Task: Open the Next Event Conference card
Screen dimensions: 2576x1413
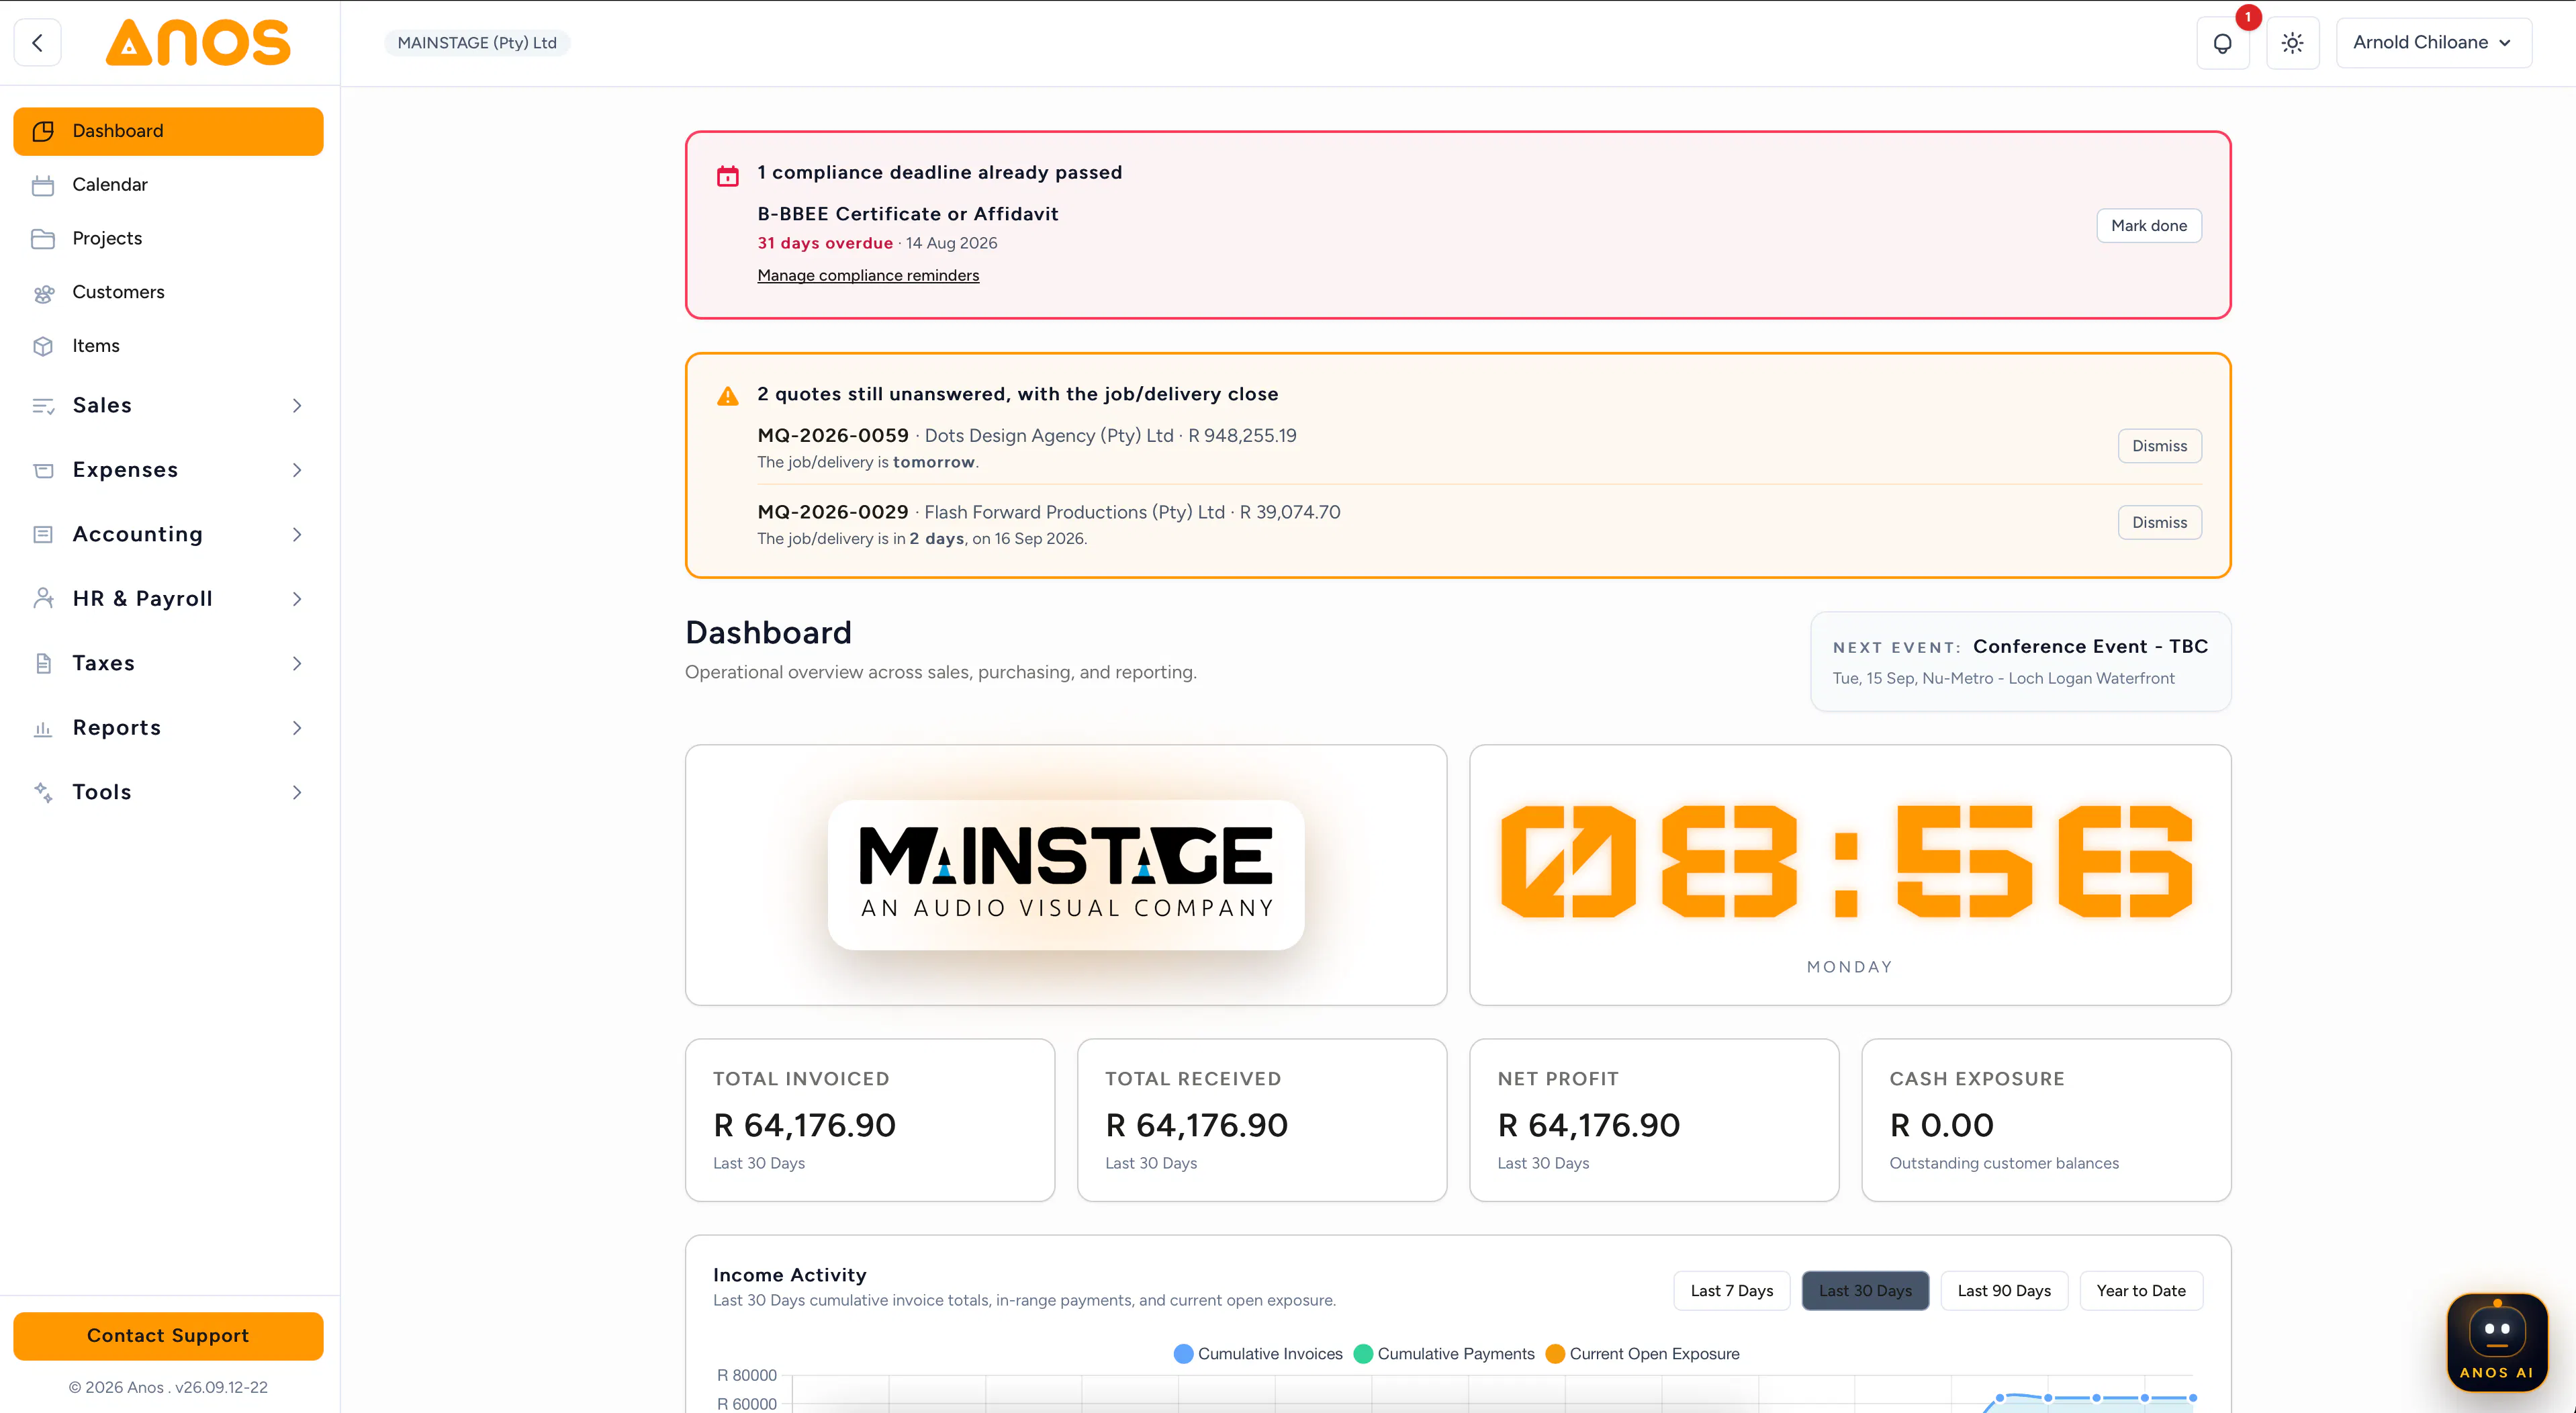Action: pyautogui.click(x=2021, y=662)
